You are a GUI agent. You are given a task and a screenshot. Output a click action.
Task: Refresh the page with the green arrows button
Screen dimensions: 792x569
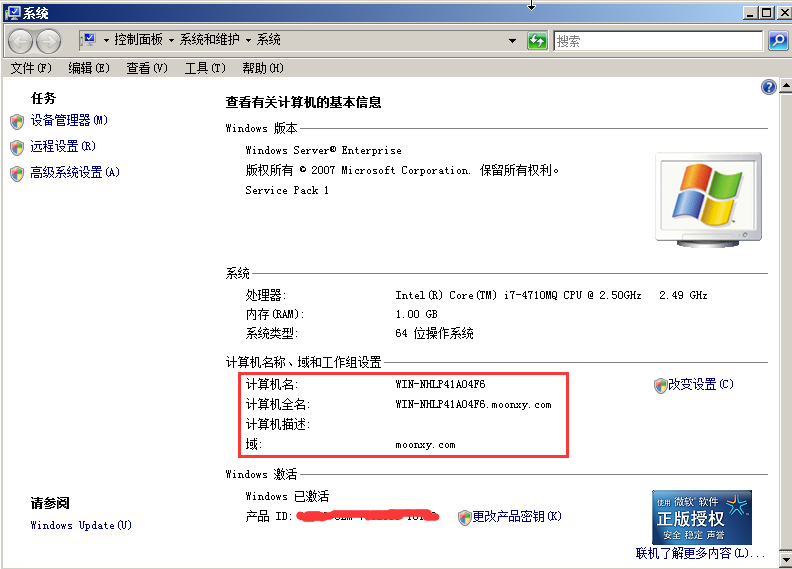(x=537, y=41)
